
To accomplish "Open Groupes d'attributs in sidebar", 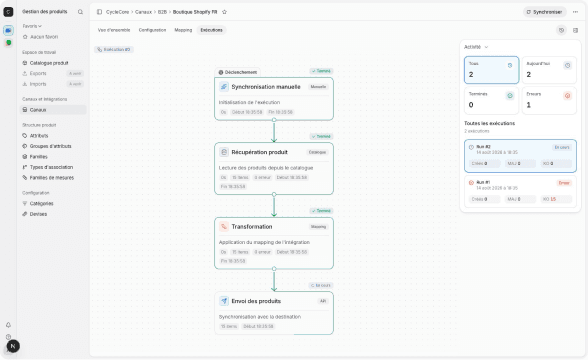I will [x=52, y=146].
